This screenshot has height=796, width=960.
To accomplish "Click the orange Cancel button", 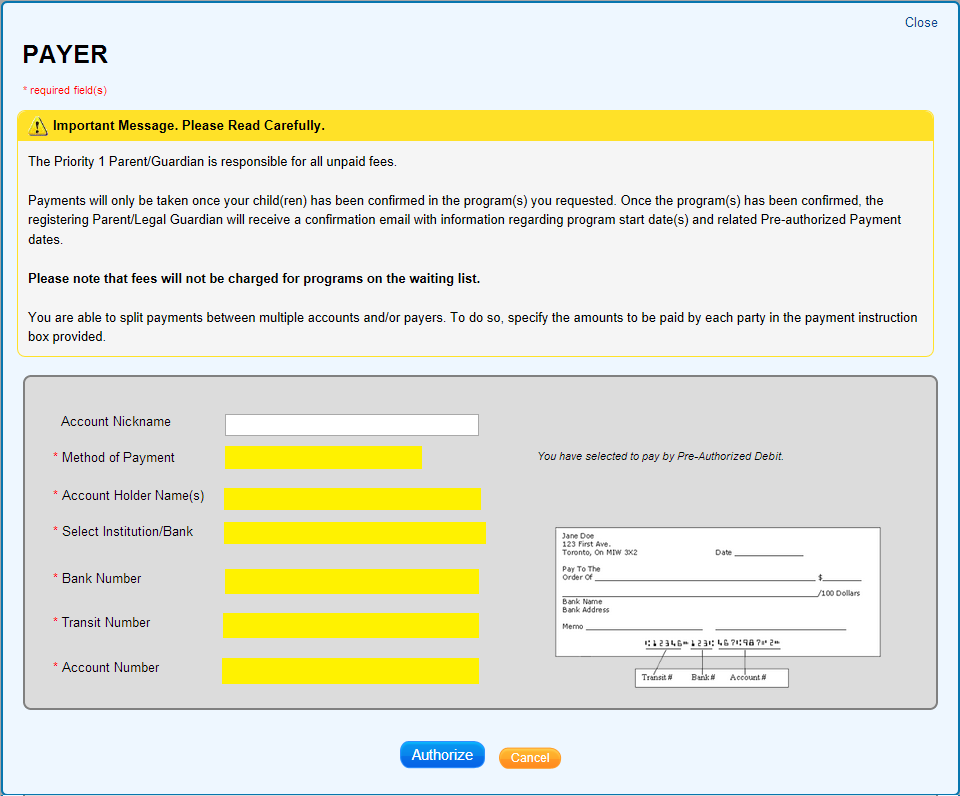I will (530, 757).
